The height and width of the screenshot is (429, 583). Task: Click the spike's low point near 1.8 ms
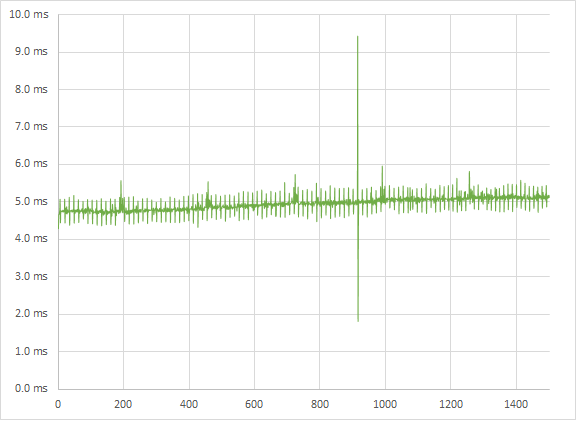pyautogui.click(x=358, y=320)
